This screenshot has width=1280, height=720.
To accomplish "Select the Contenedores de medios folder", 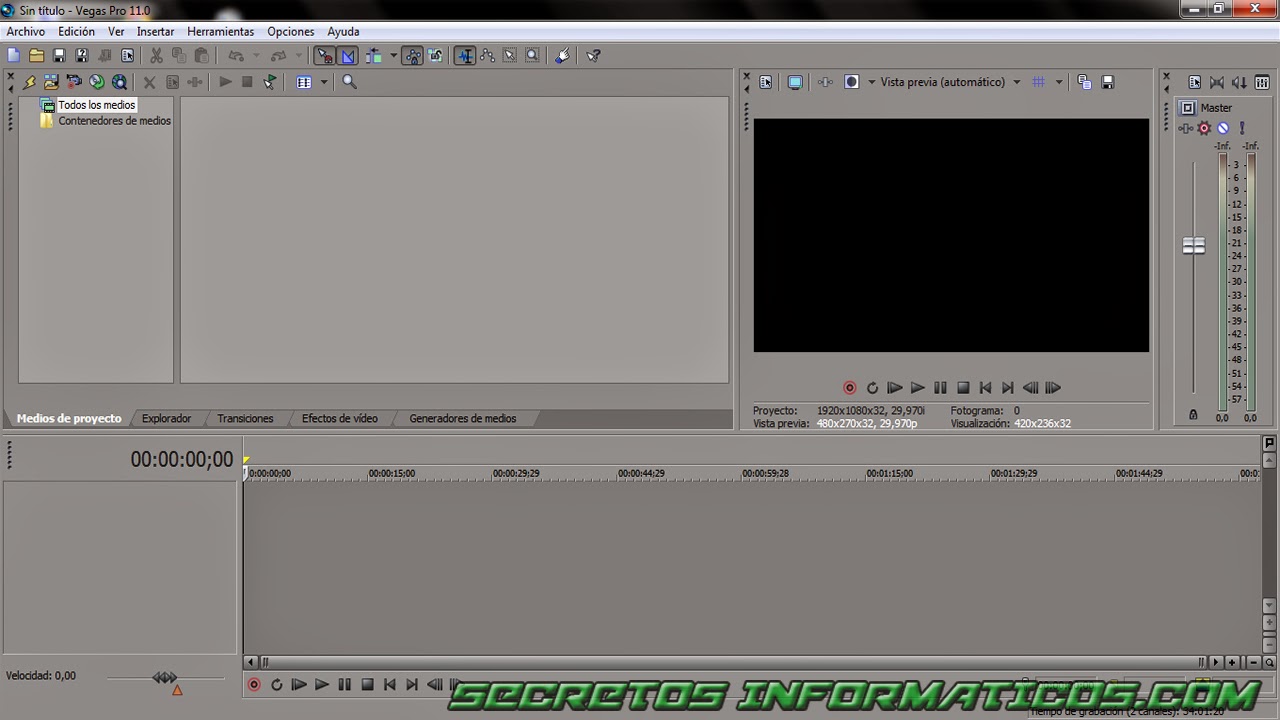I will (114, 121).
